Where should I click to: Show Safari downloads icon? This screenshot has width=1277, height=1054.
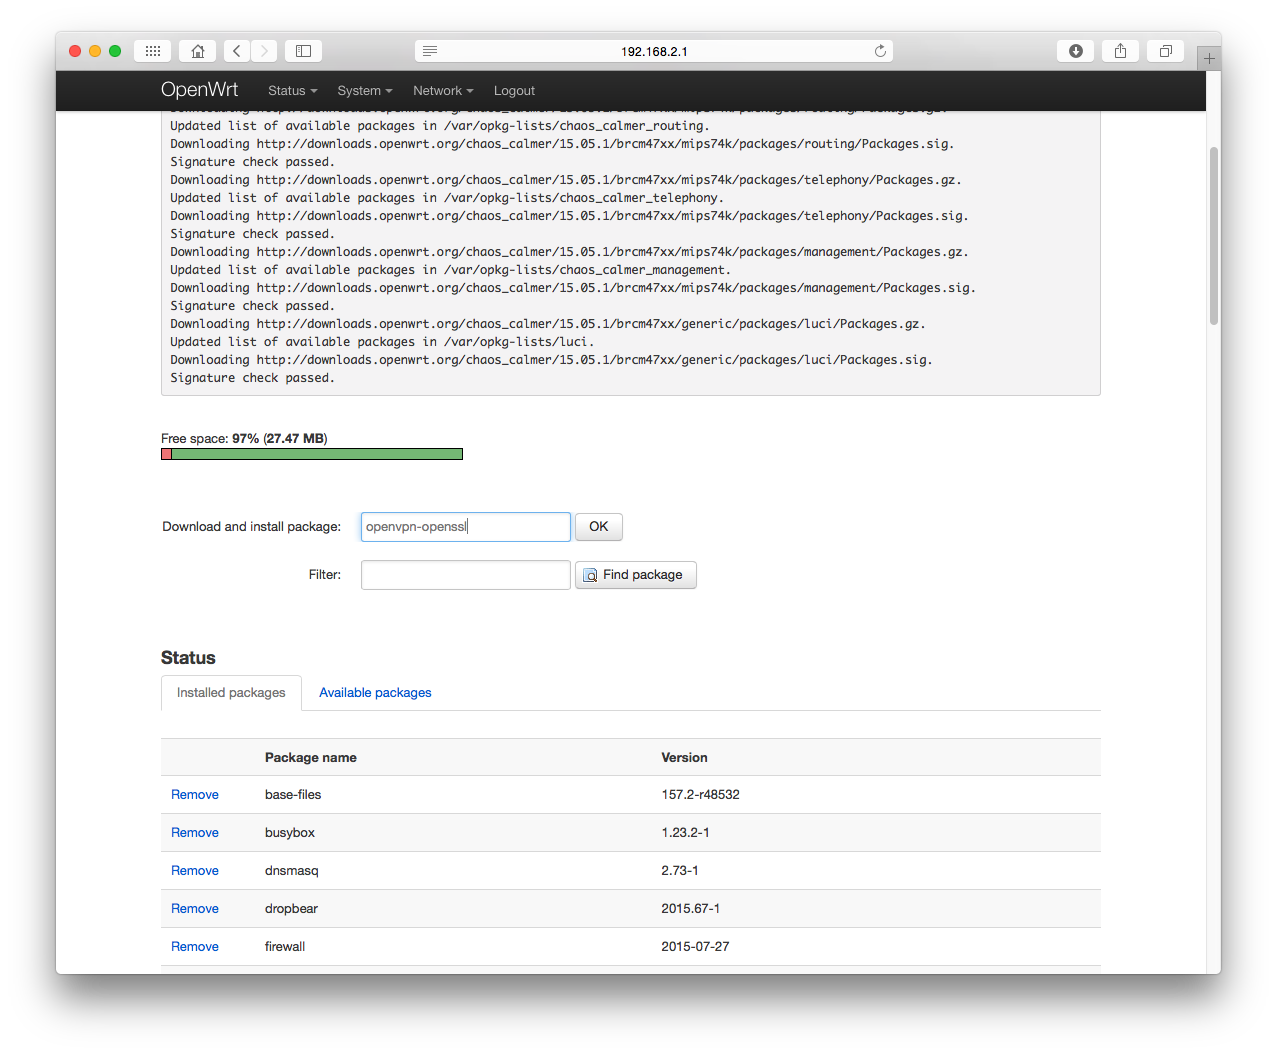point(1076,51)
